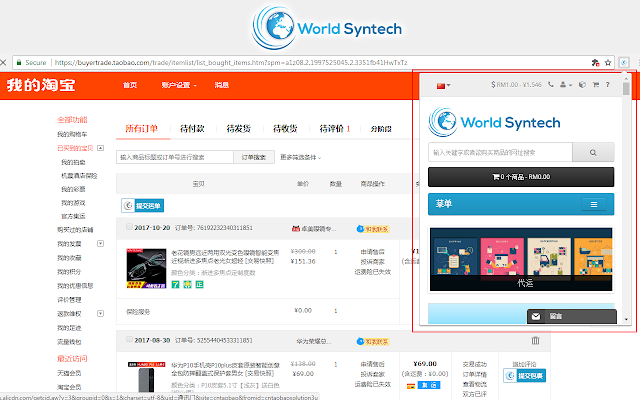Open the 账户设置 dropdown in the header

tap(179, 85)
